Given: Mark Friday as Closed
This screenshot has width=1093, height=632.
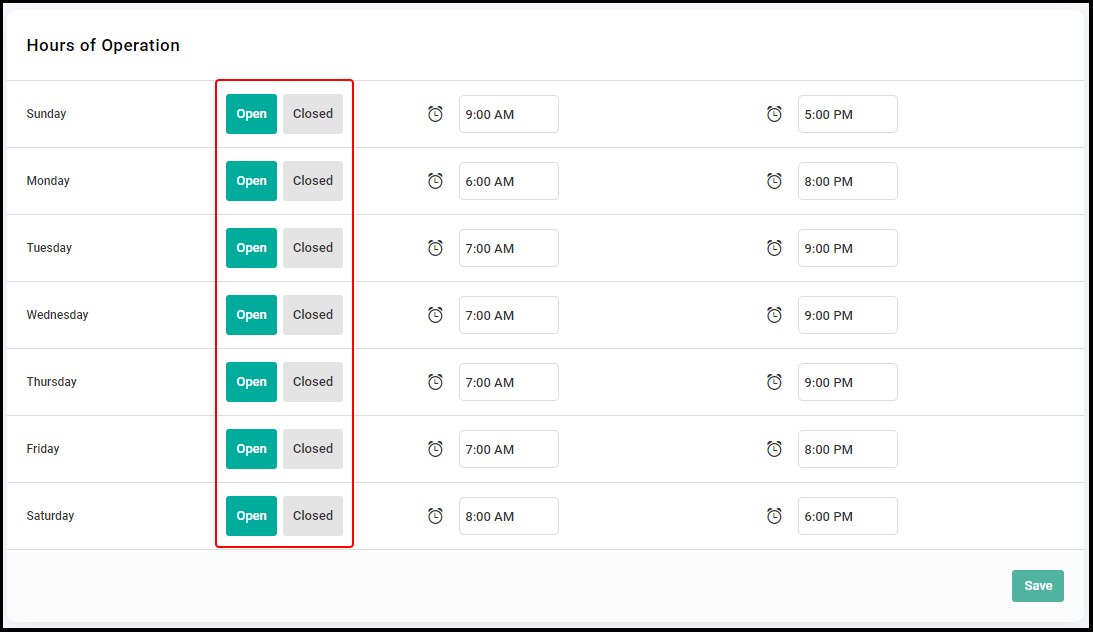Looking at the screenshot, I should tap(313, 448).
